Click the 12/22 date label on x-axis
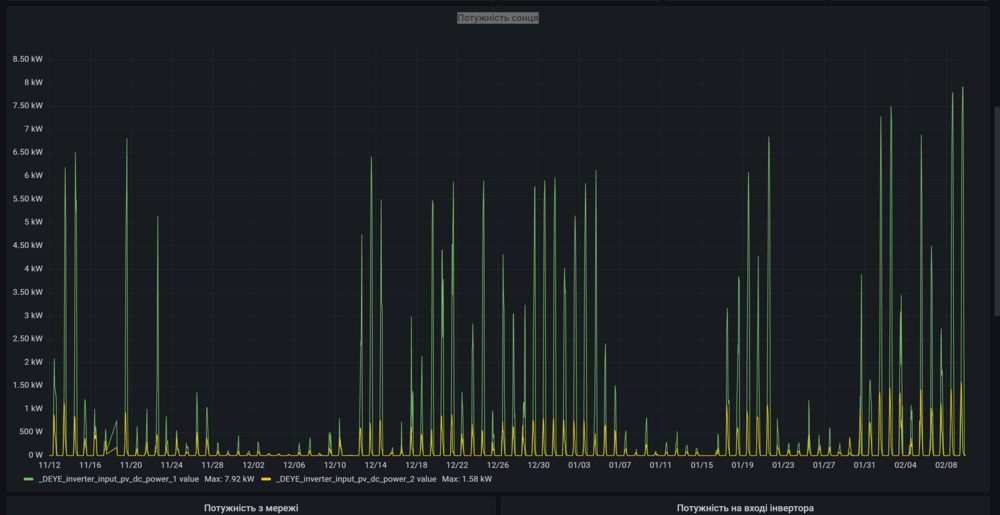This screenshot has height=515, width=1000. pyautogui.click(x=457, y=465)
